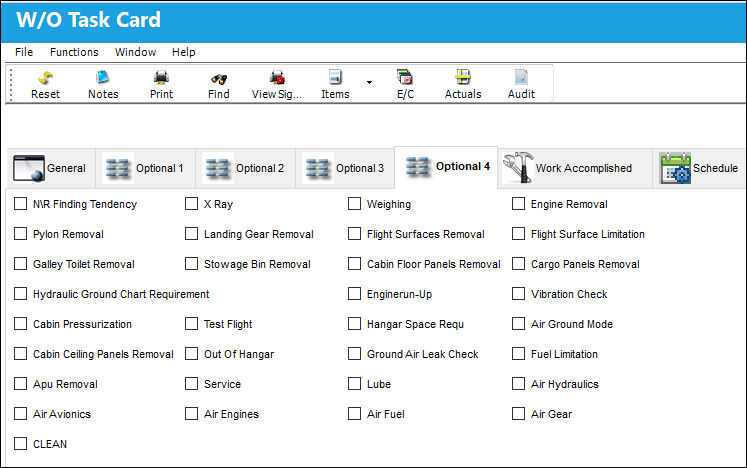The width and height of the screenshot is (747, 468).
Task: Click the toolbar drag handle grip
Action: (x=11, y=84)
